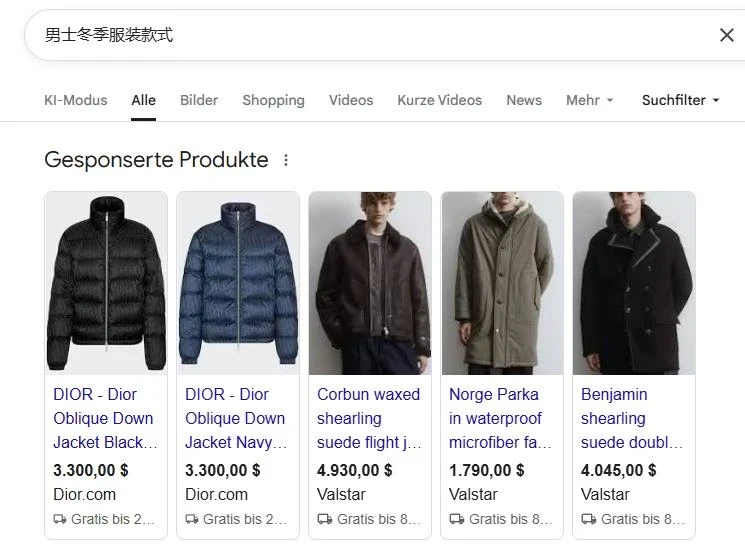Image resolution: width=745 pixels, height=560 pixels.
Task: Switch to the Kurze Videos tab
Action: pos(439,100)
